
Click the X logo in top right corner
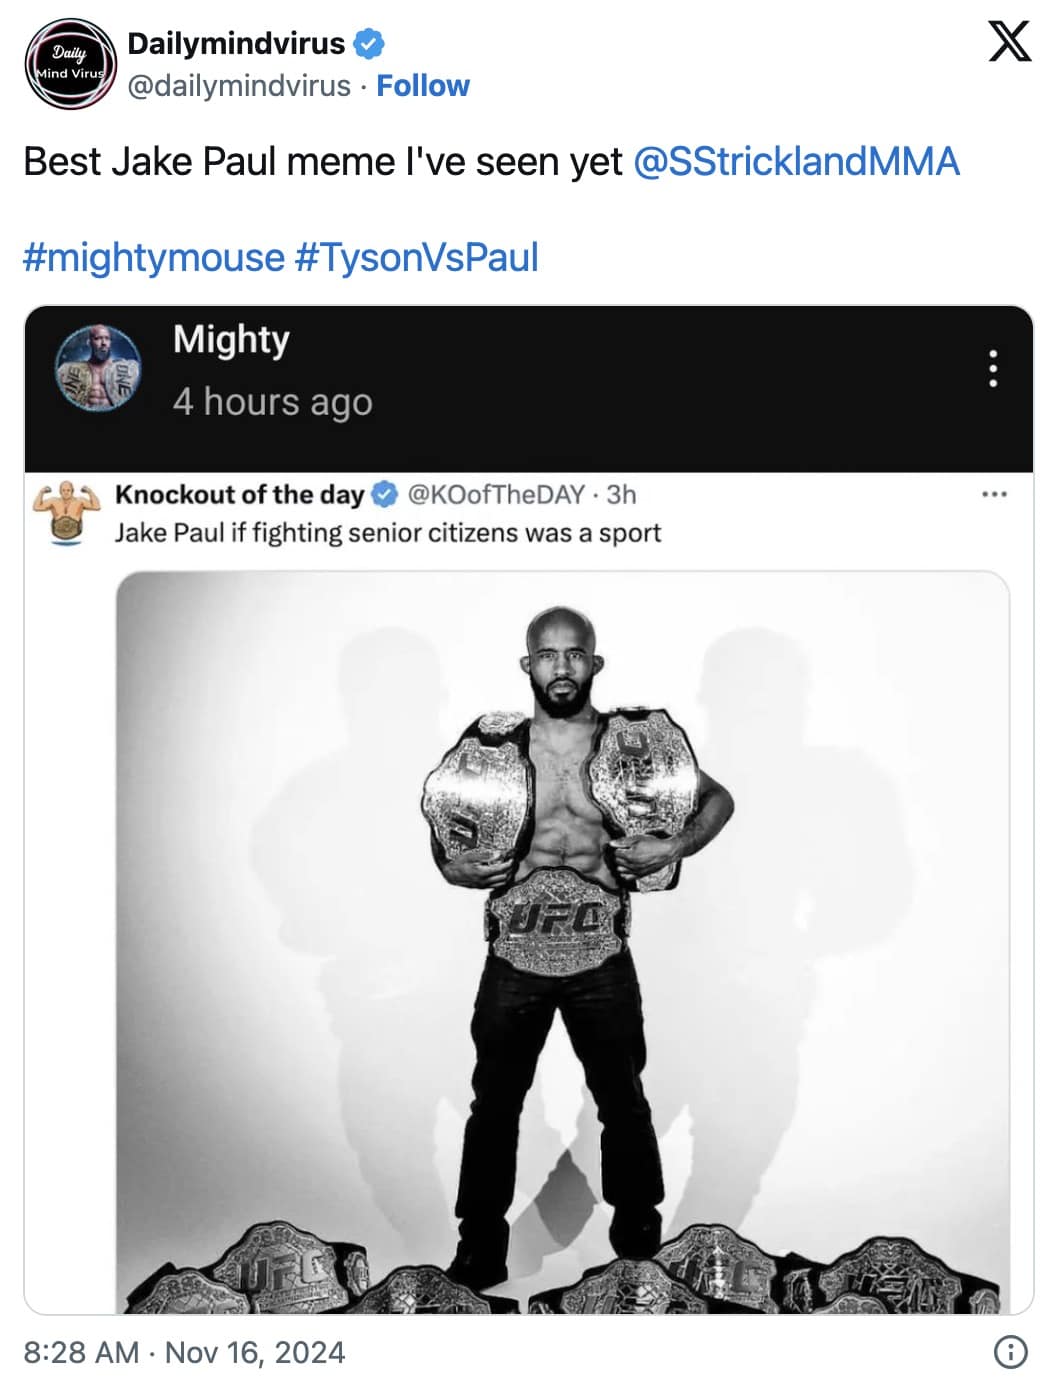tap(1007, 42)
